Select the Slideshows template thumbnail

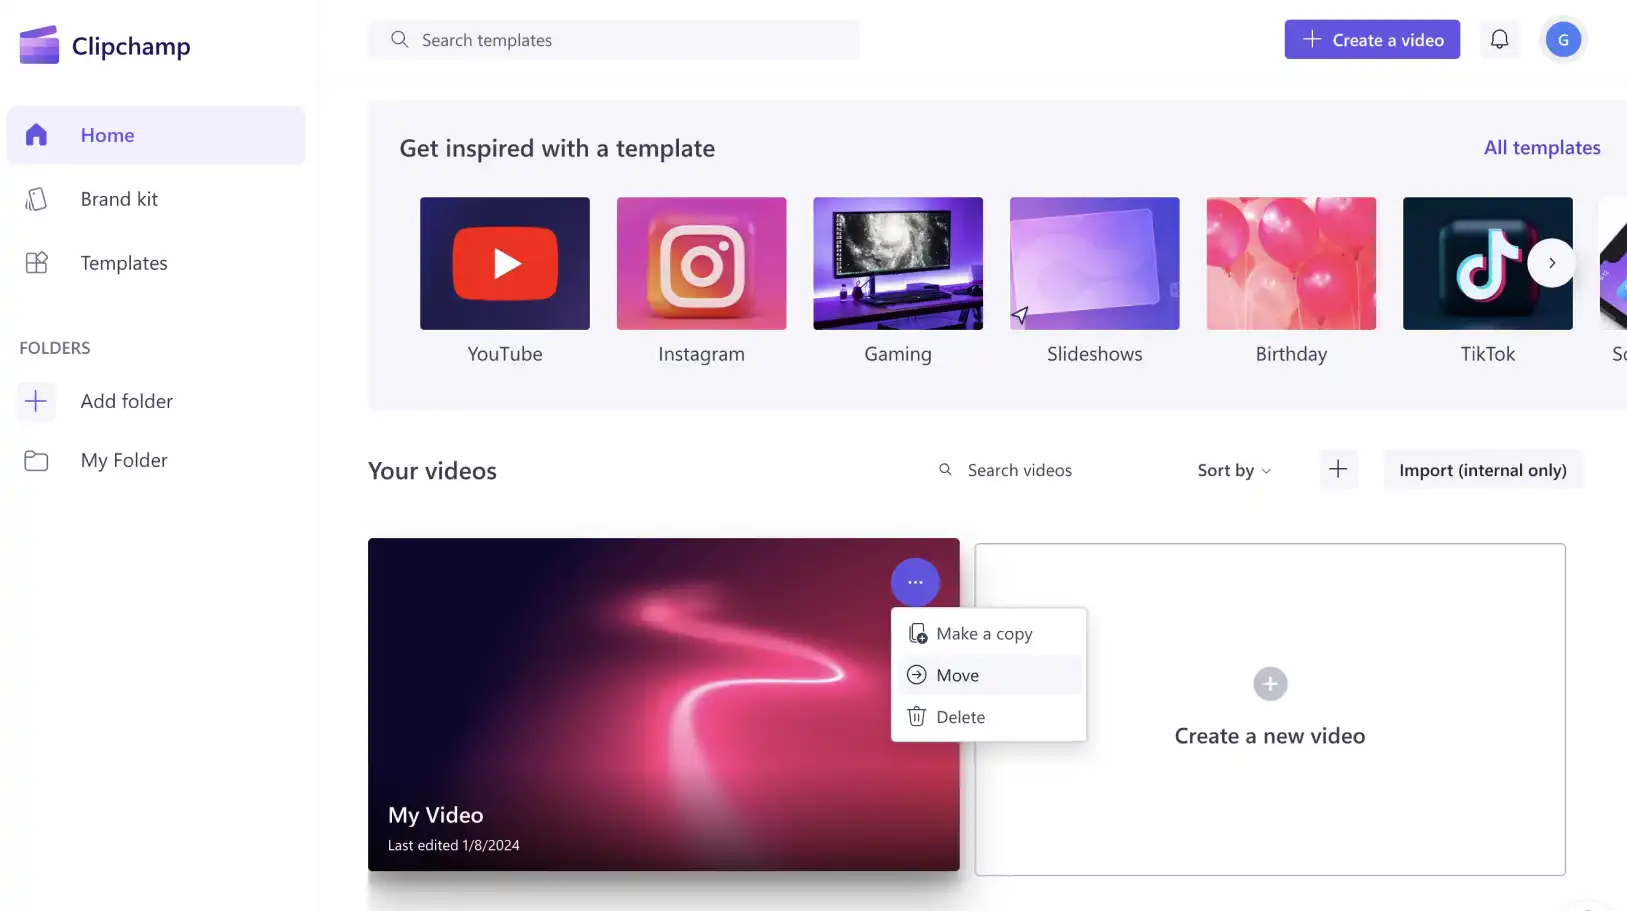tap(1094, 263)
